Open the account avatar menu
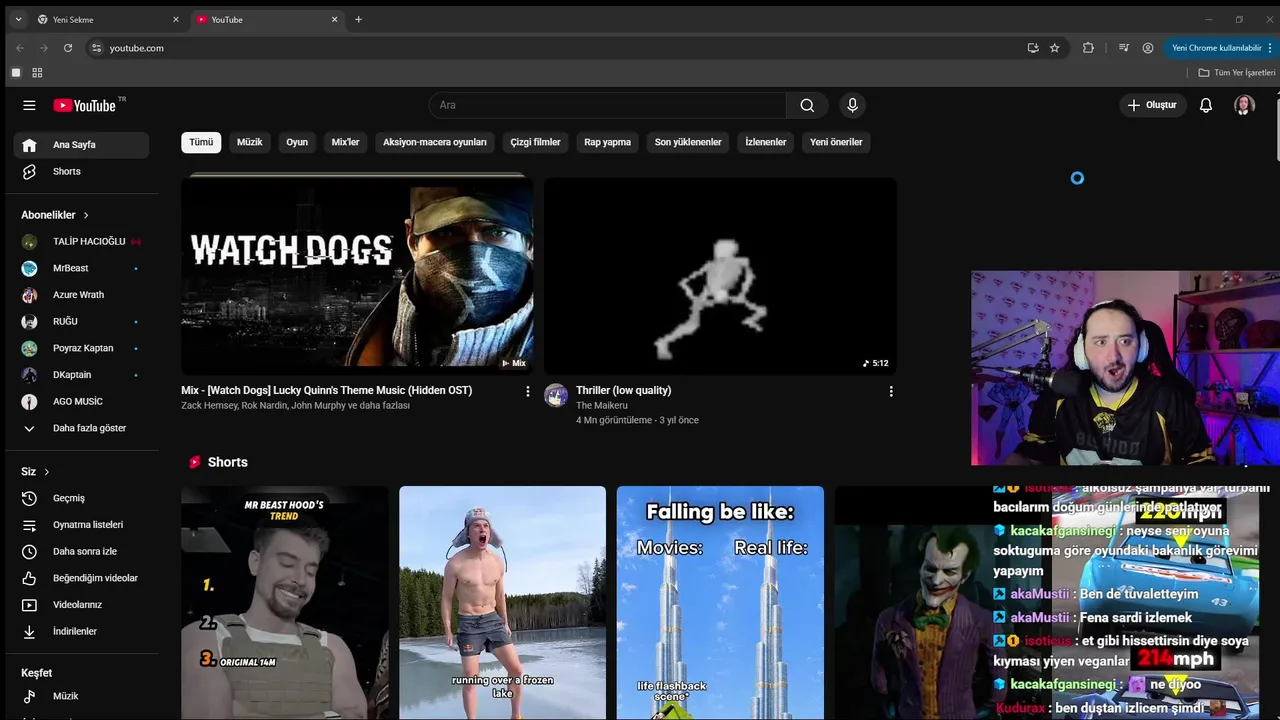The height and width of the screenshot is (720, 1280). [1244, 105]
